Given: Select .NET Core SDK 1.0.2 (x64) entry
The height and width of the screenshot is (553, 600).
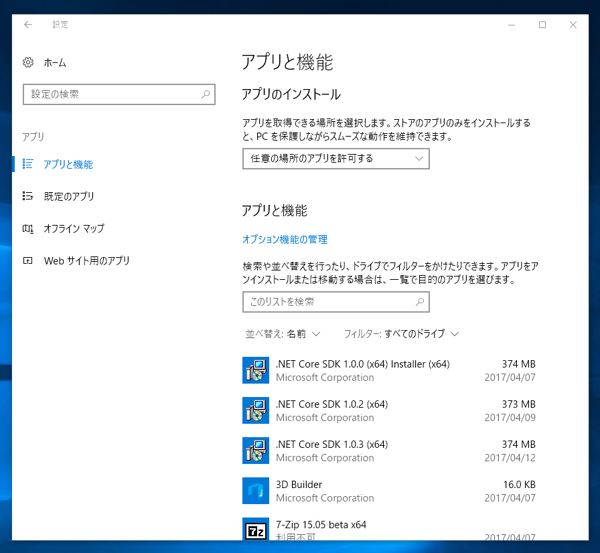Looking at the screenshot, I should click(x=389, y=410).
